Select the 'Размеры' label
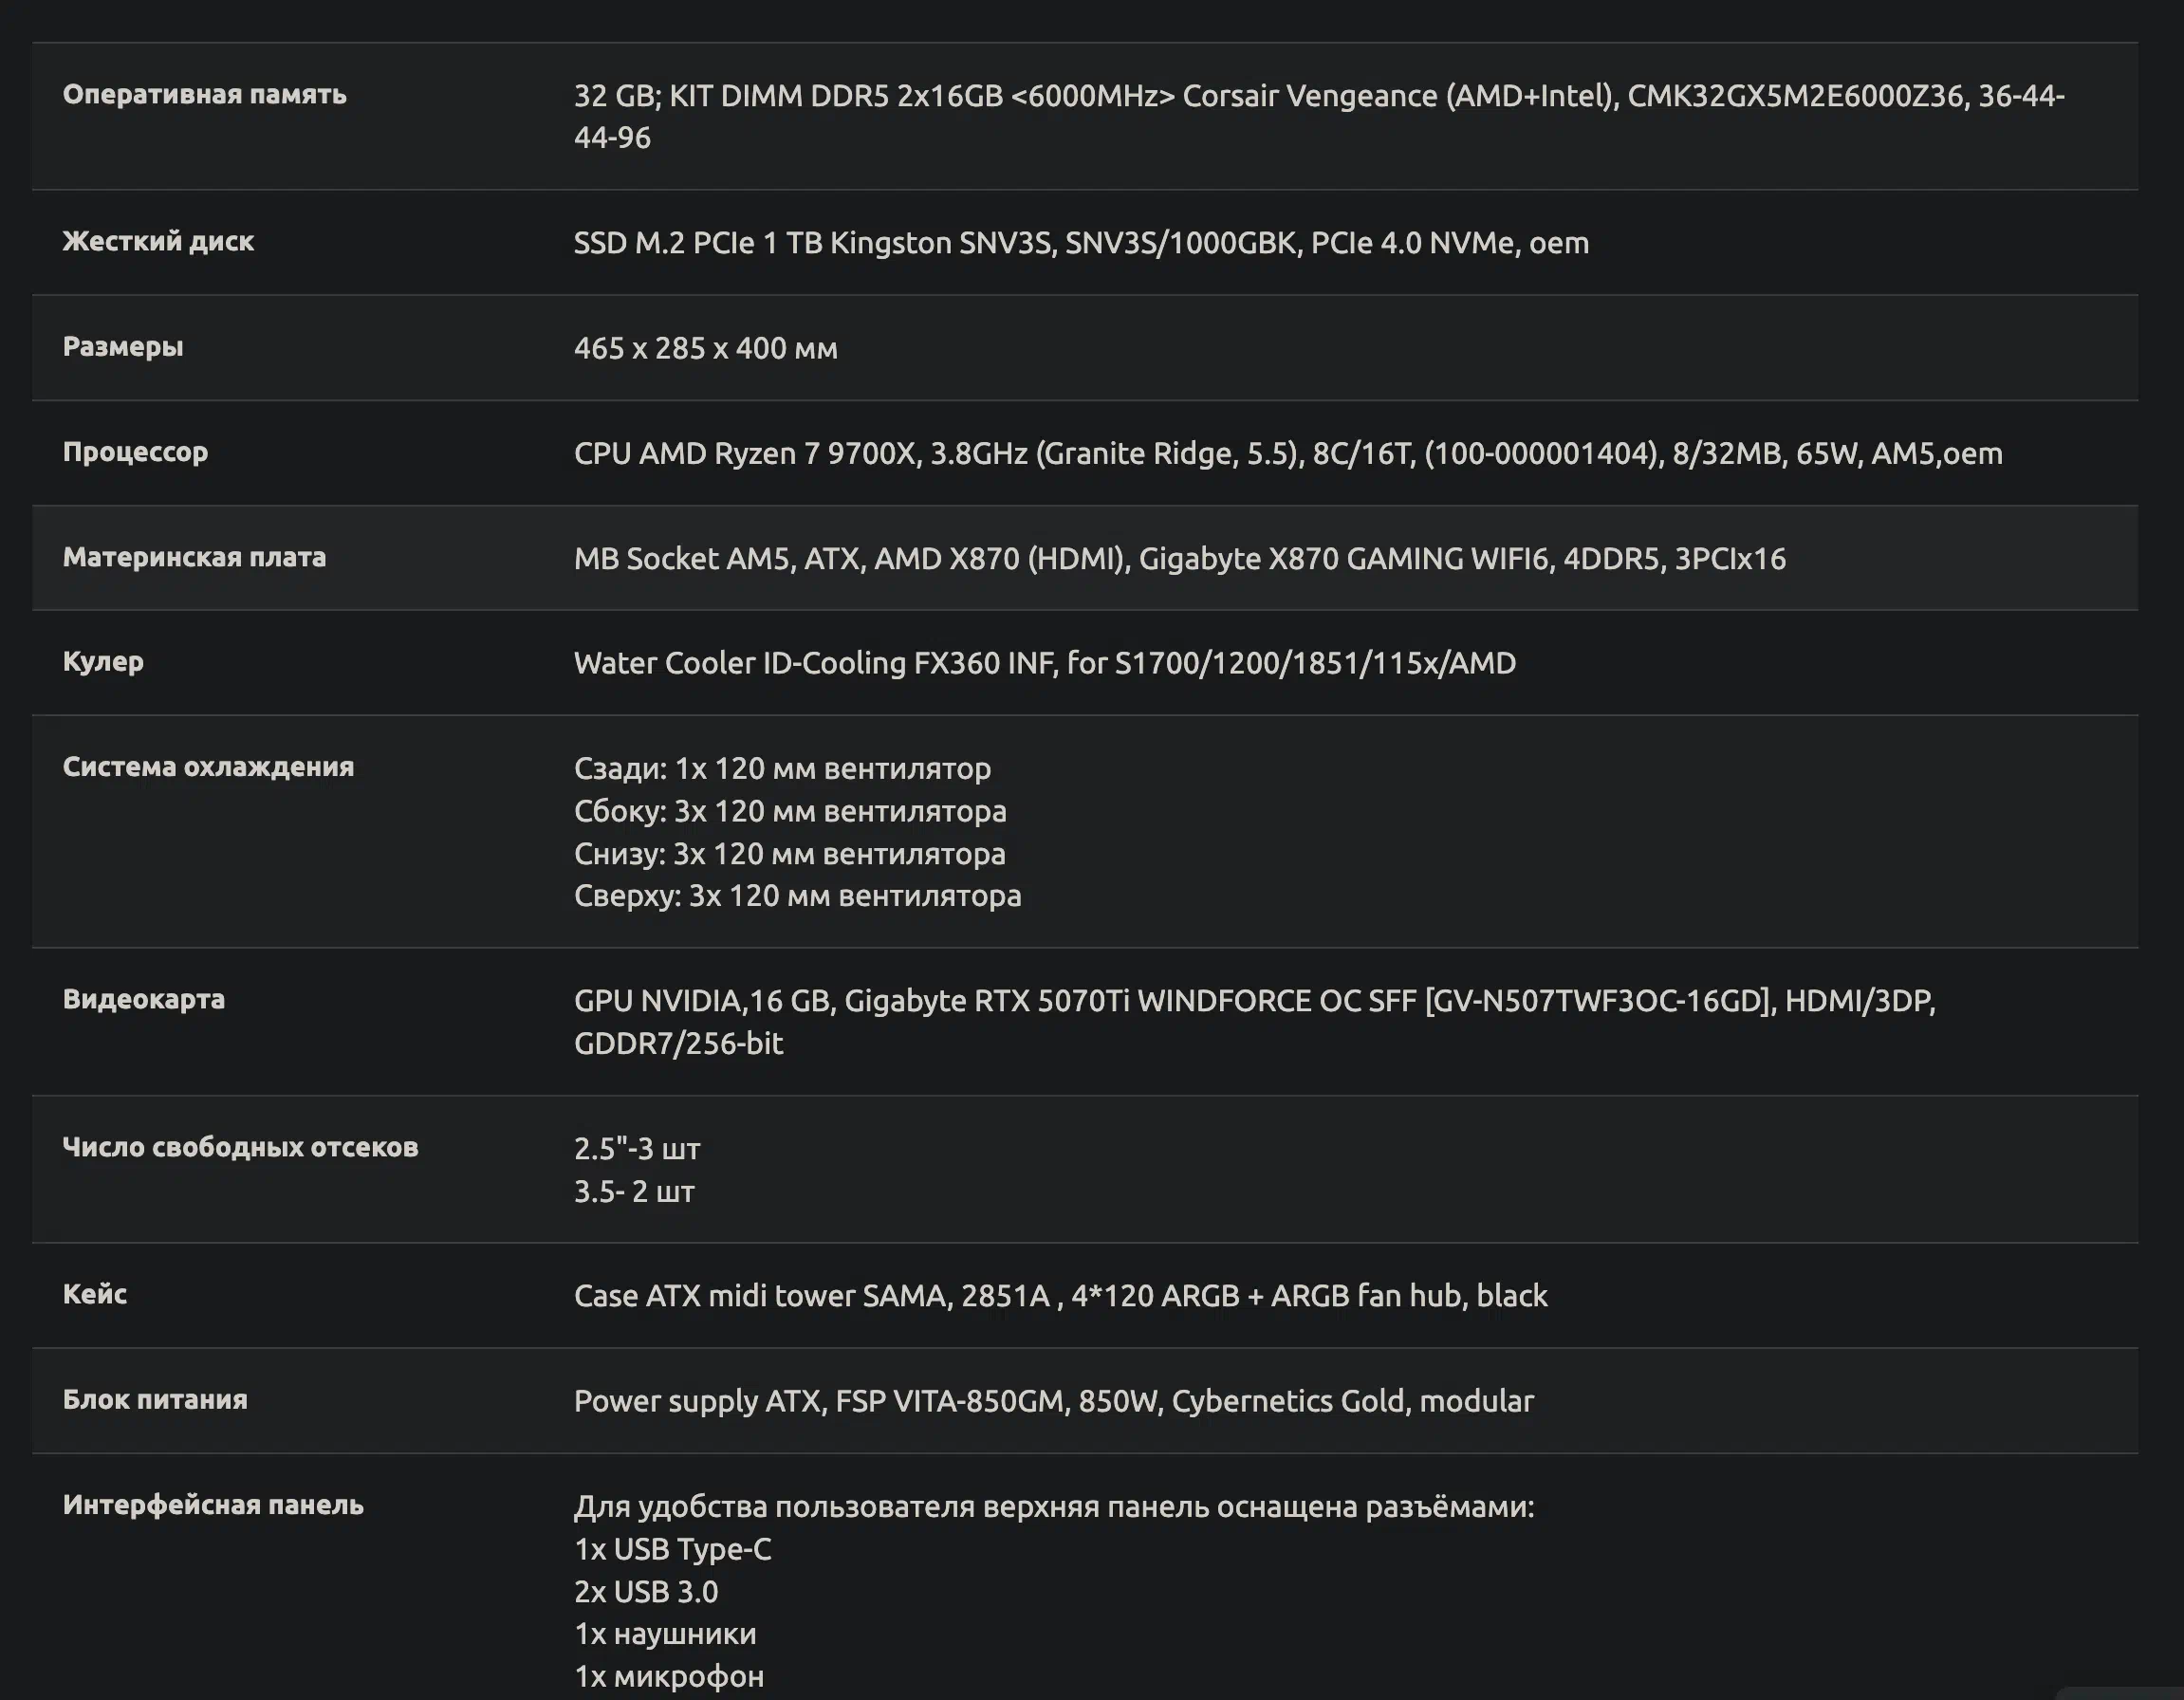2184x1700 pixels. click(123, 347)
